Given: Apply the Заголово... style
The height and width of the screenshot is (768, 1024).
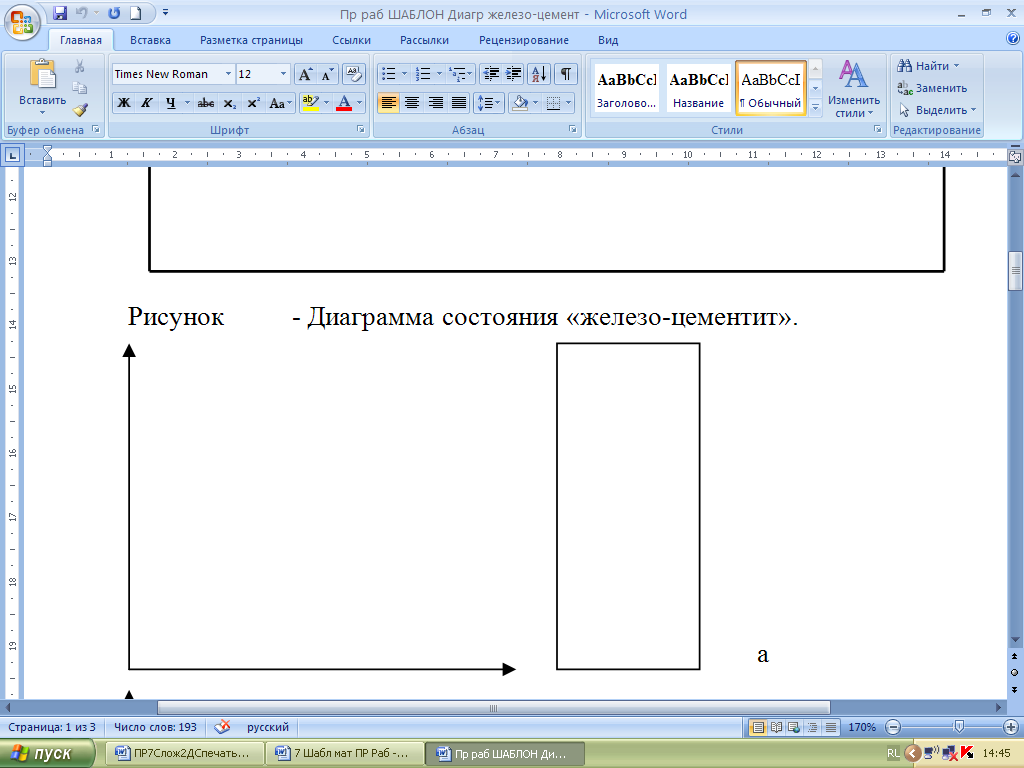Looking at the screenshot, I should [x=626, y=89].
